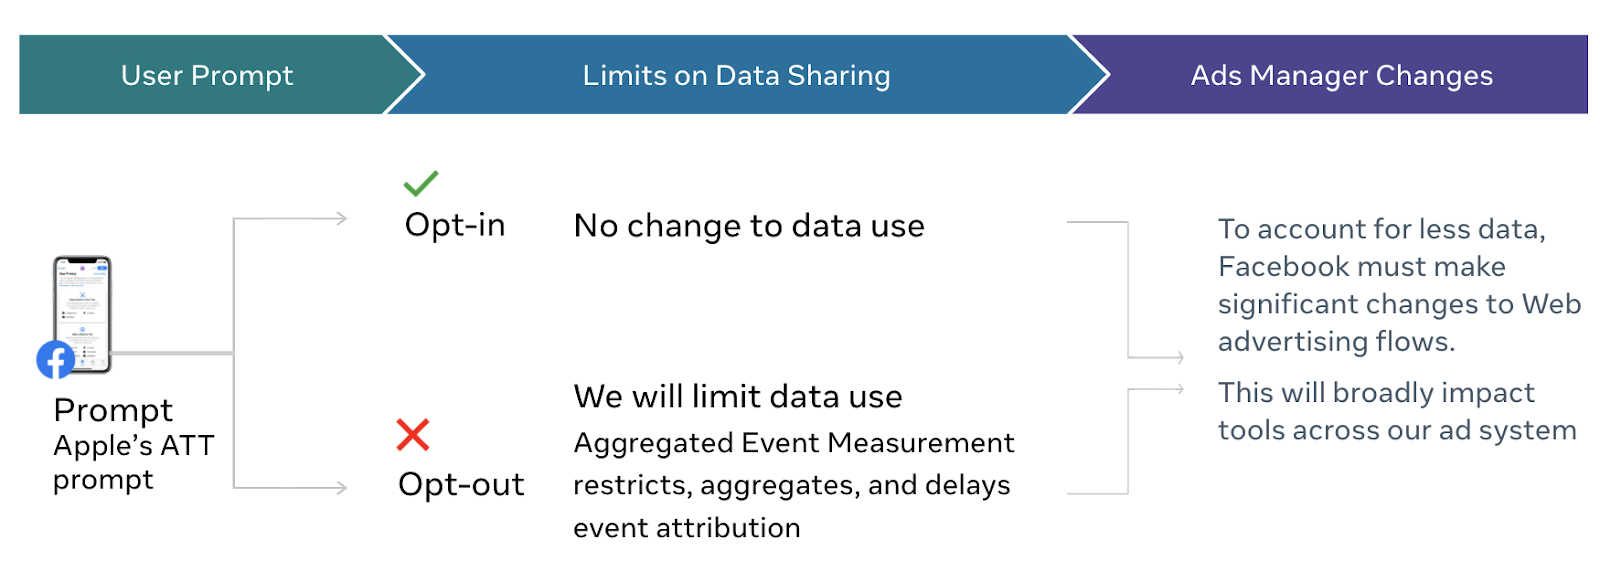The image size is (1600, 561).
Task: Click the 'Apple's ATT prompt' caption
Action: [x=134, y=462]
